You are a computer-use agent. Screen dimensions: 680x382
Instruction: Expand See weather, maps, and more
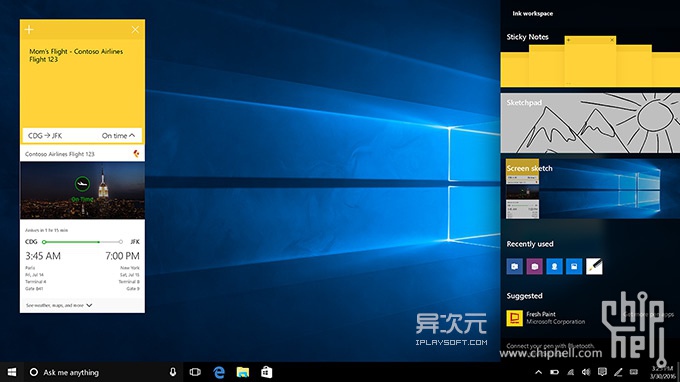coord(59,305)
